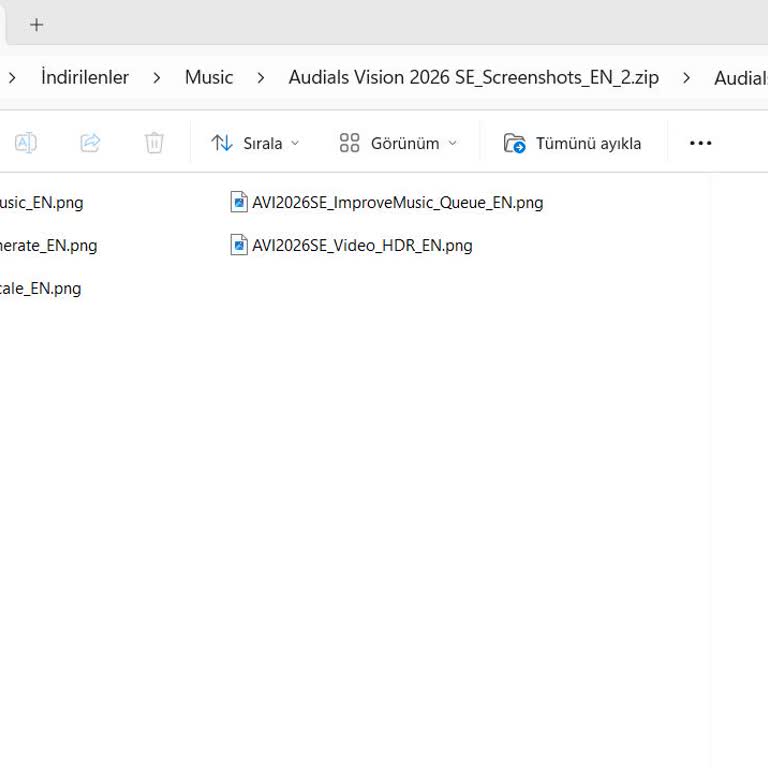Click the Share toolbar icon
Viewport: 768px width, 768px height.
tap(90, 143)
